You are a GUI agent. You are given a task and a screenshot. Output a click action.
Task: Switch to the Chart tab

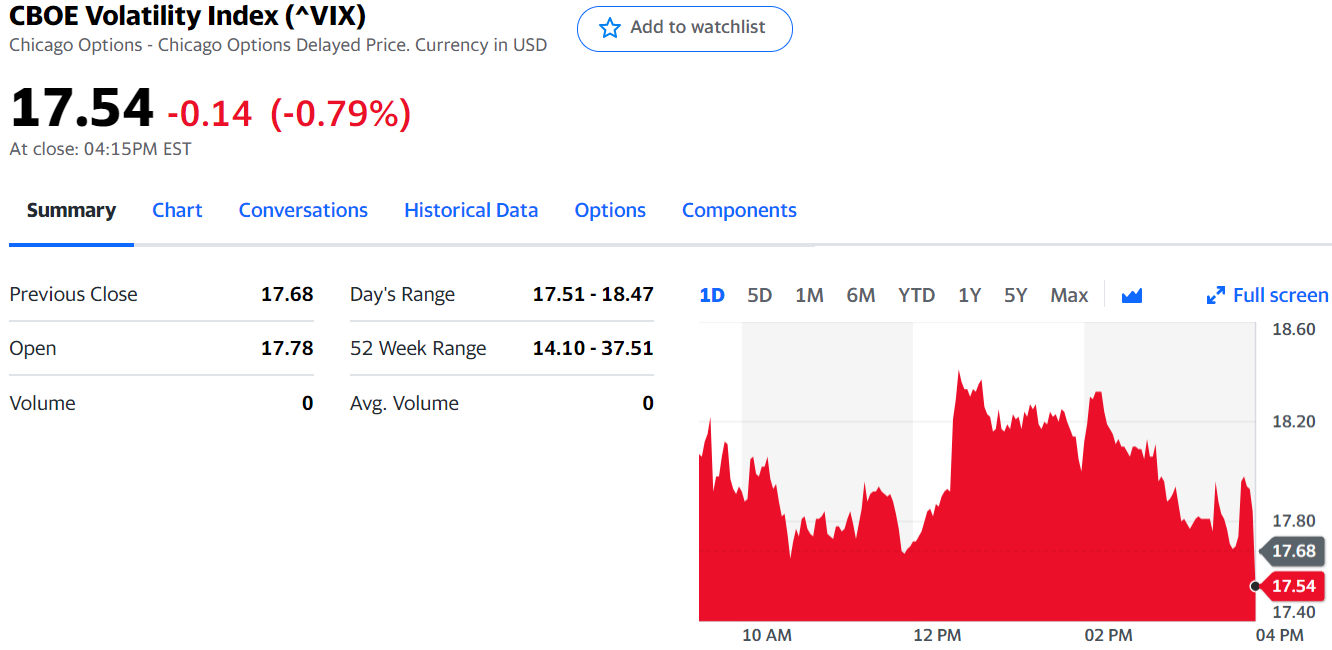pyautogui.click(x=177, y=210)
